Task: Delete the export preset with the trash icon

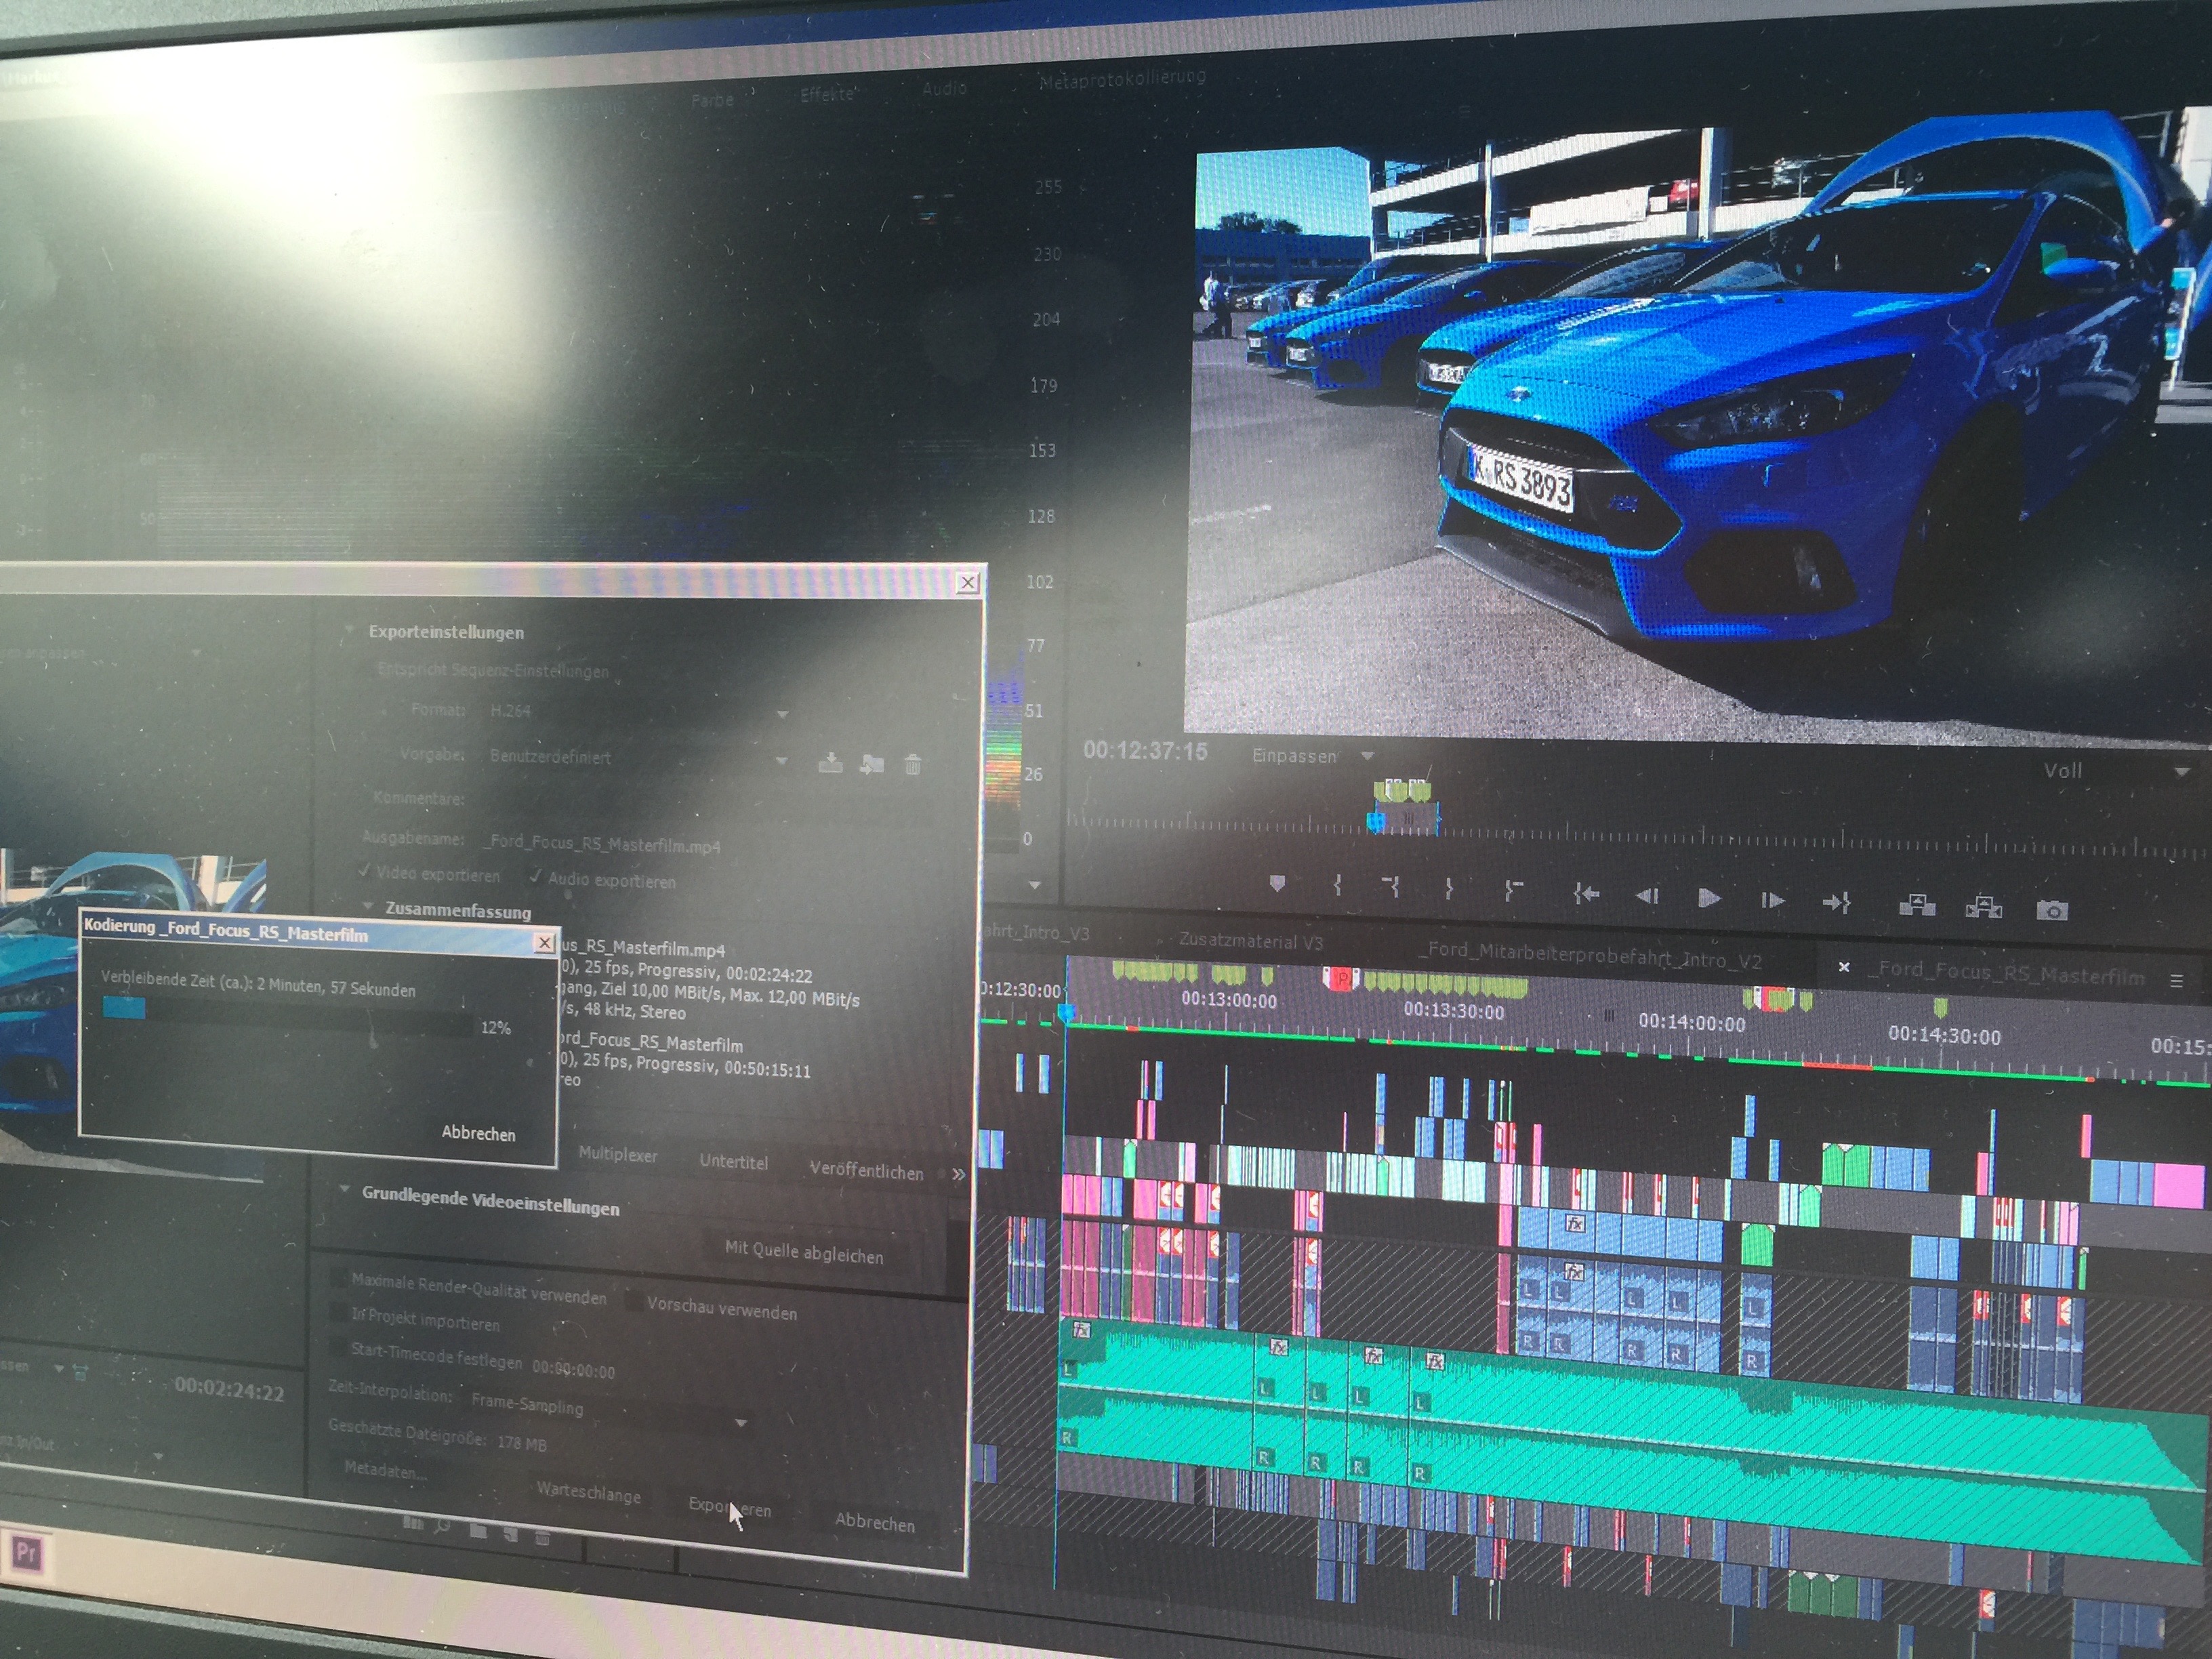Action: tap(912, 766)
